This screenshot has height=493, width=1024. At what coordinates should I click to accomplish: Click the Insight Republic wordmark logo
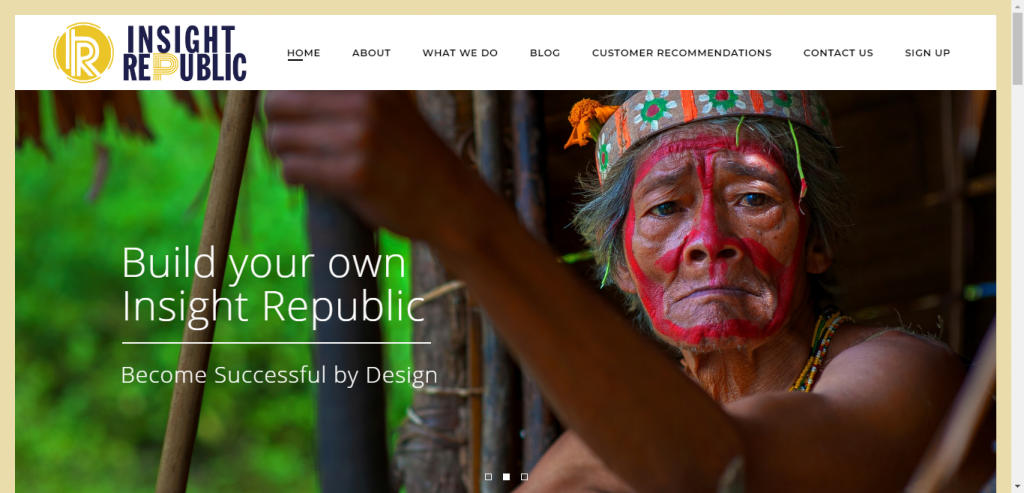pos(185,53)
